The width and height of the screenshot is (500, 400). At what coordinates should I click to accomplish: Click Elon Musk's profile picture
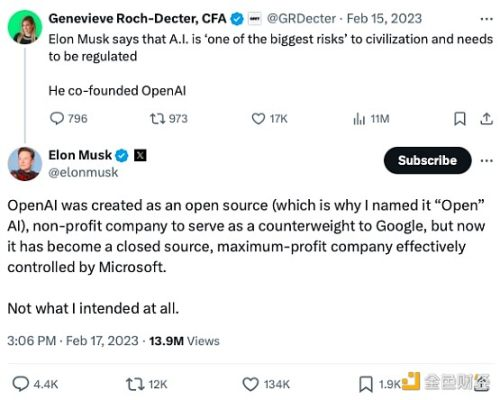pyautogui.click(x=25, y=164)
